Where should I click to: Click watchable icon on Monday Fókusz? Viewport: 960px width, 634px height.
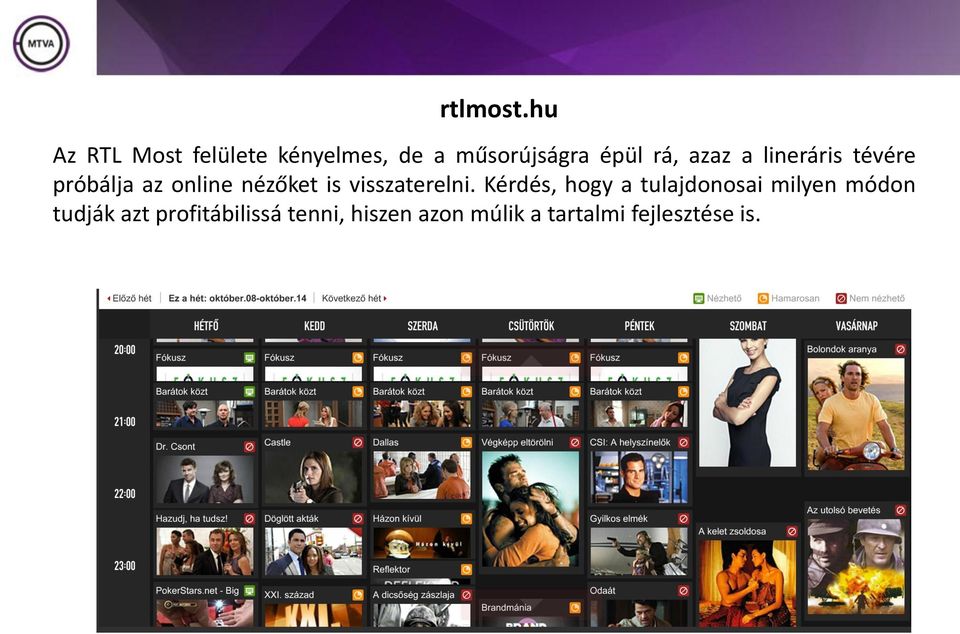click(x=249, y=357)
